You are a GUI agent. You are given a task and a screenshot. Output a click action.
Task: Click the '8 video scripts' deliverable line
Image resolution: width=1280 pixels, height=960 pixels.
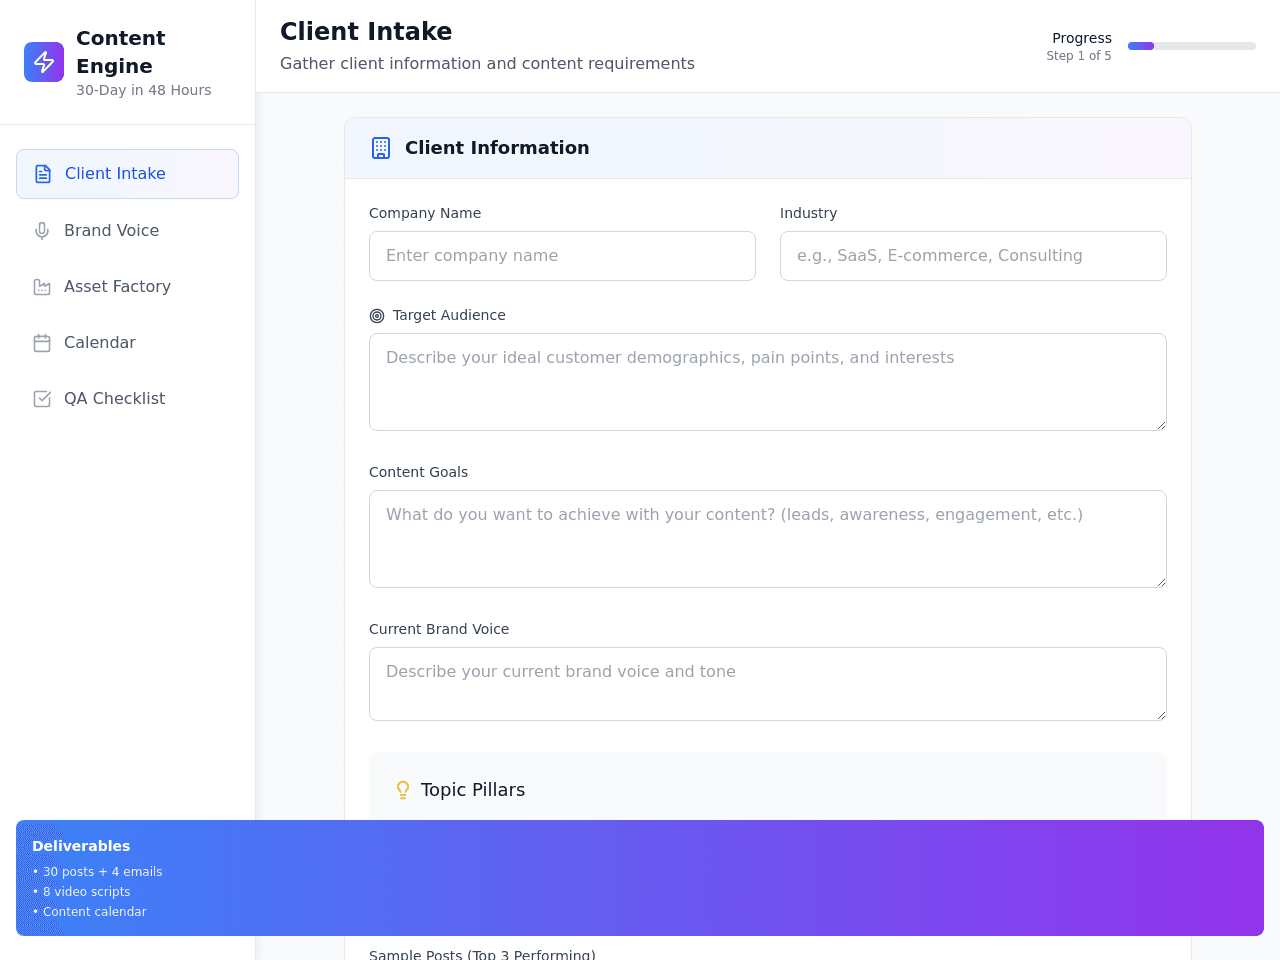(x=81, y=892)
